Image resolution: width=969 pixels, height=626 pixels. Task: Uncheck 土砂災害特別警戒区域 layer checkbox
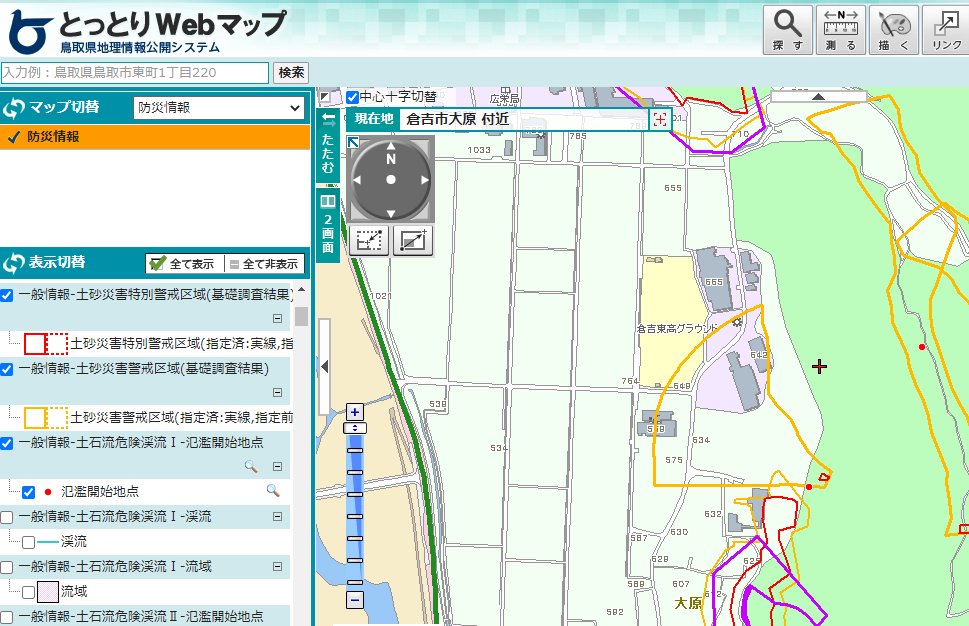pos(7,295)
